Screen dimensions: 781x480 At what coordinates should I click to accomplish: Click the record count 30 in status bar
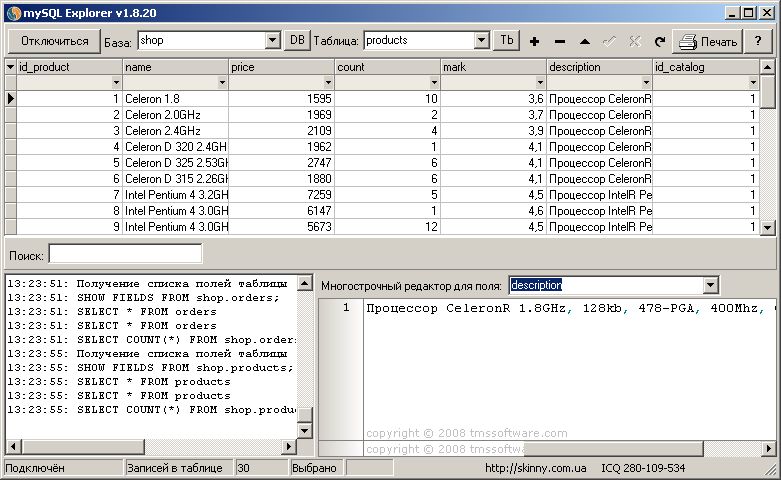[262, 468]
